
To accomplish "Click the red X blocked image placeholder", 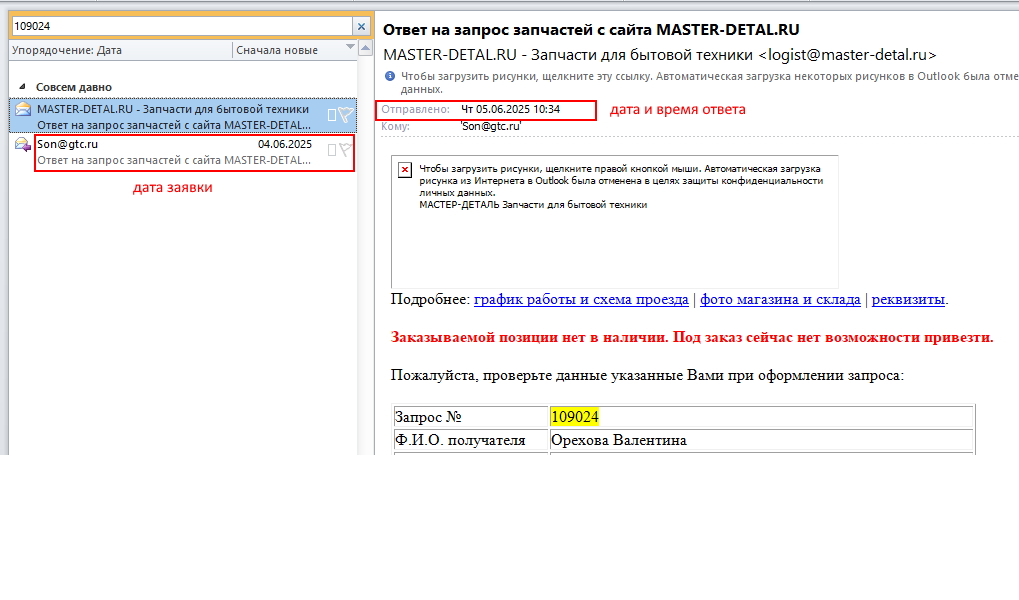I will point(405,170).
